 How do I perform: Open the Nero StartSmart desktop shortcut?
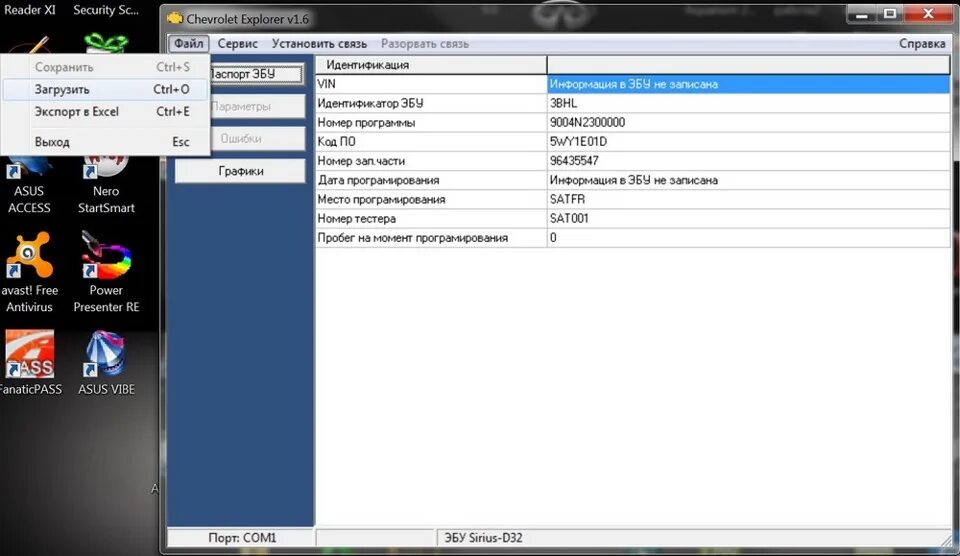pos(106,184)
